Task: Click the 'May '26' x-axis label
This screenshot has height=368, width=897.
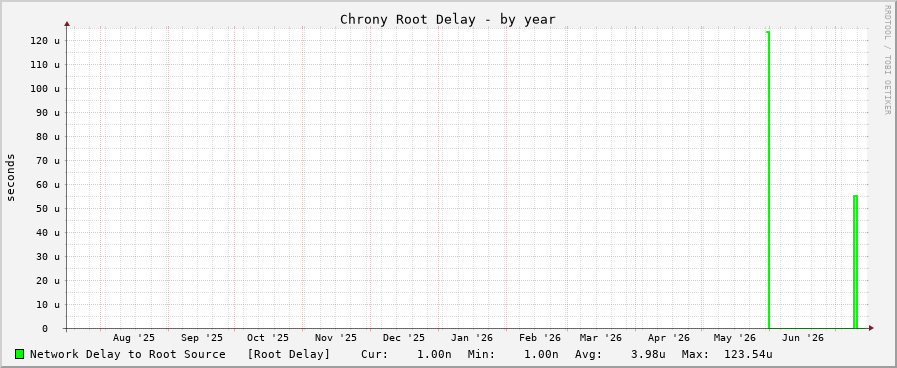Action: pyautogui.click(x=735, y=338)
